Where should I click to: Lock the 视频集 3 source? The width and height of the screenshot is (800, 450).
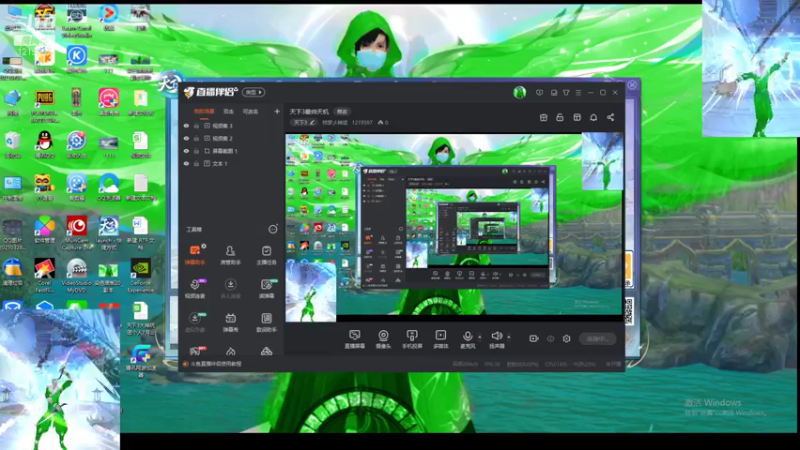[x=196, y=126]
